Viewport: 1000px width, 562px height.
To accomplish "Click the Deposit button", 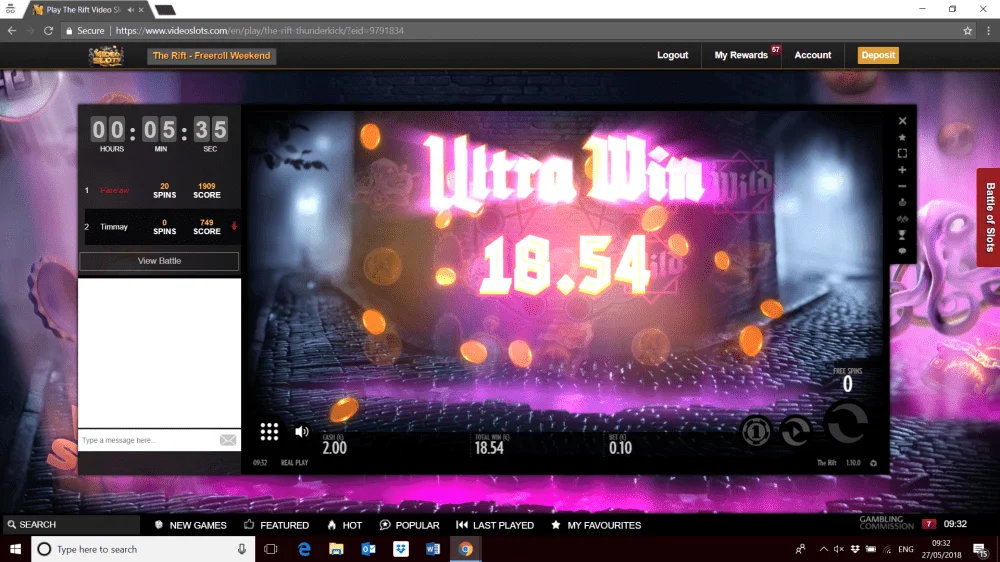I will pos(878,55).
